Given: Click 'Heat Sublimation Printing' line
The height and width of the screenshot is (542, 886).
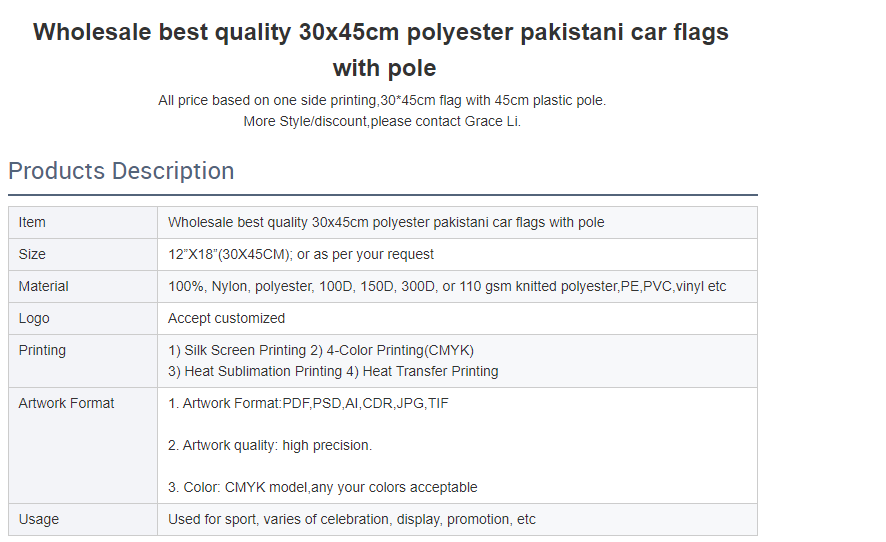Looking at the screenshot, I should point(333,371).
